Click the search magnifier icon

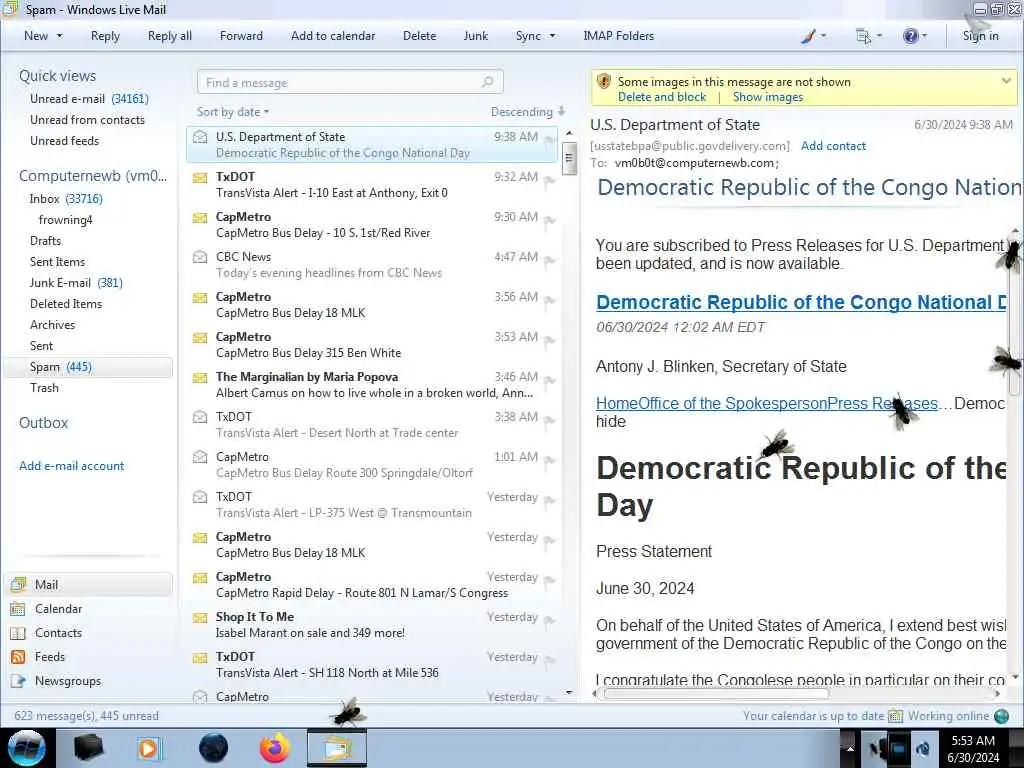tap(487, 82)
